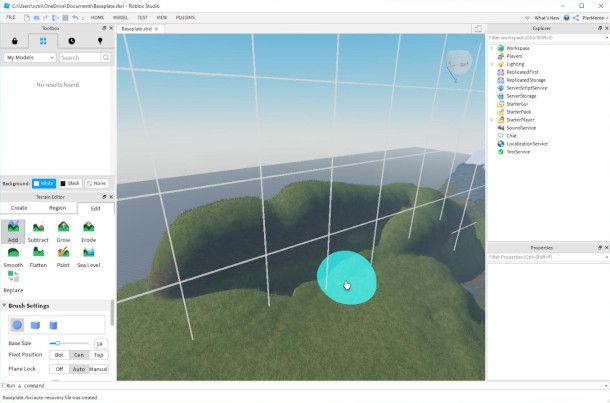Screen dimensions: 610x403
Task: Open the Terrain Editor Create tab
Action: [x=19, y=208]
